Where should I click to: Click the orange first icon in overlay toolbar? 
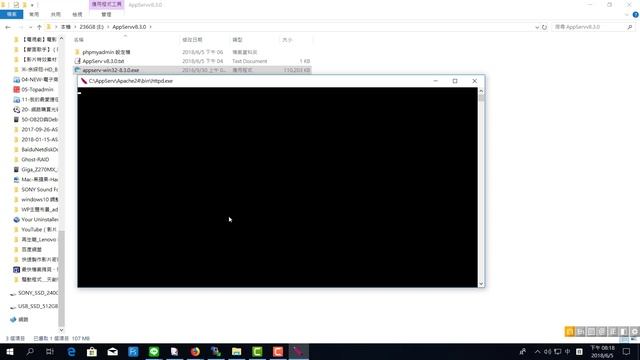[x=570, y=331]
